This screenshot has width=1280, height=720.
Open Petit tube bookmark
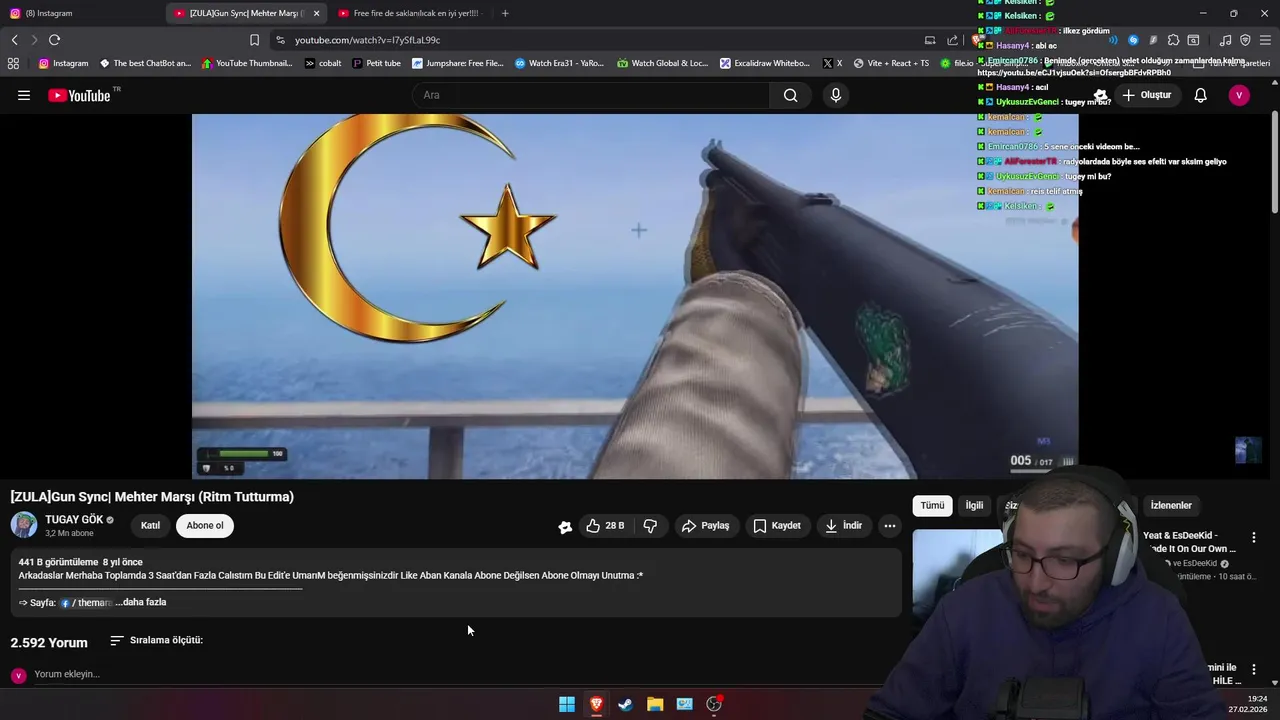pos(376,63)
